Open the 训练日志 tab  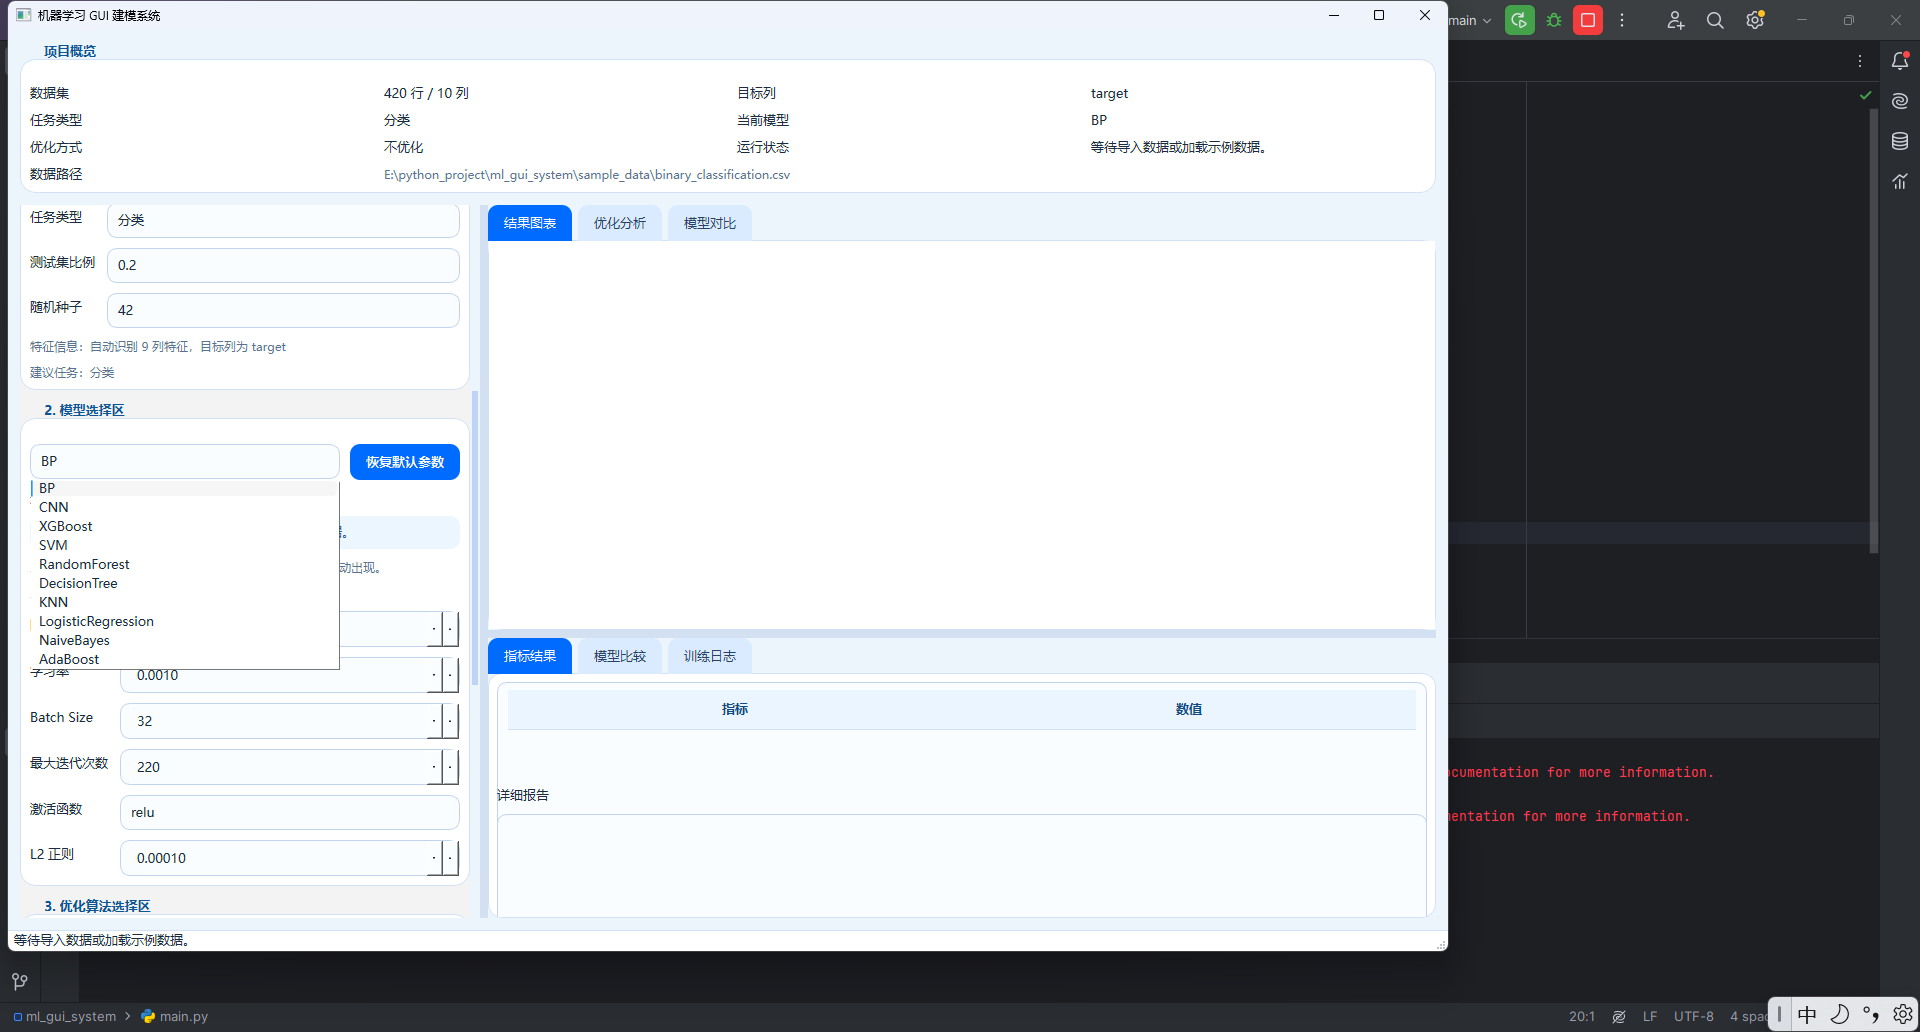click(710, 656)
